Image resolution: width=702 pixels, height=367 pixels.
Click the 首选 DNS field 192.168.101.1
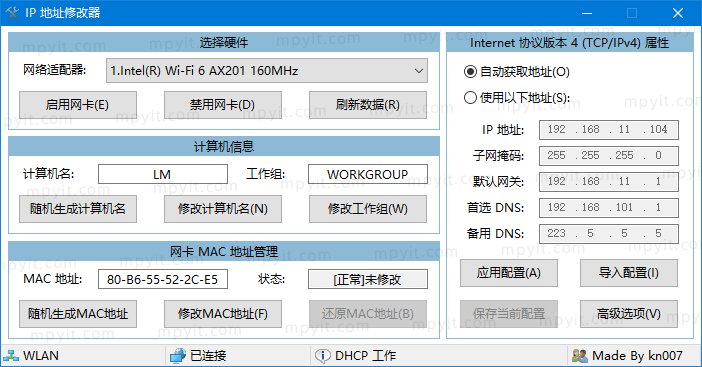pos(609,208)
